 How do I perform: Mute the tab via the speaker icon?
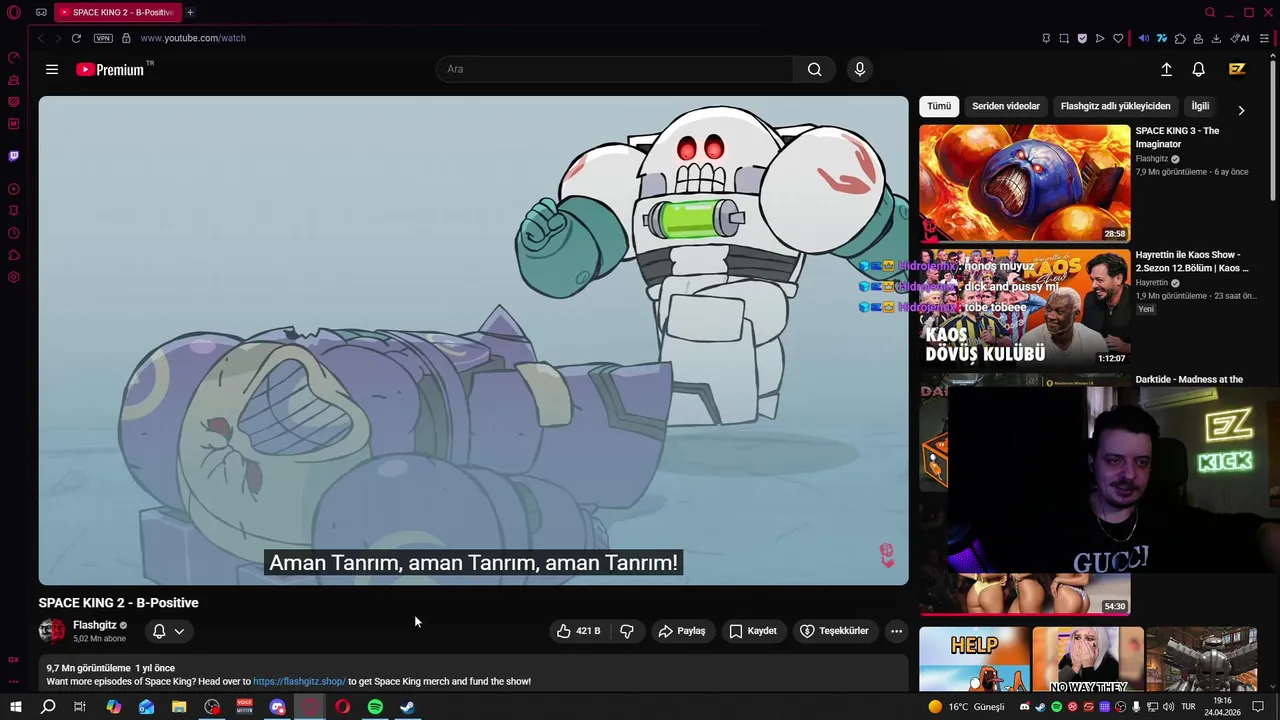(x=1144, y=38)
